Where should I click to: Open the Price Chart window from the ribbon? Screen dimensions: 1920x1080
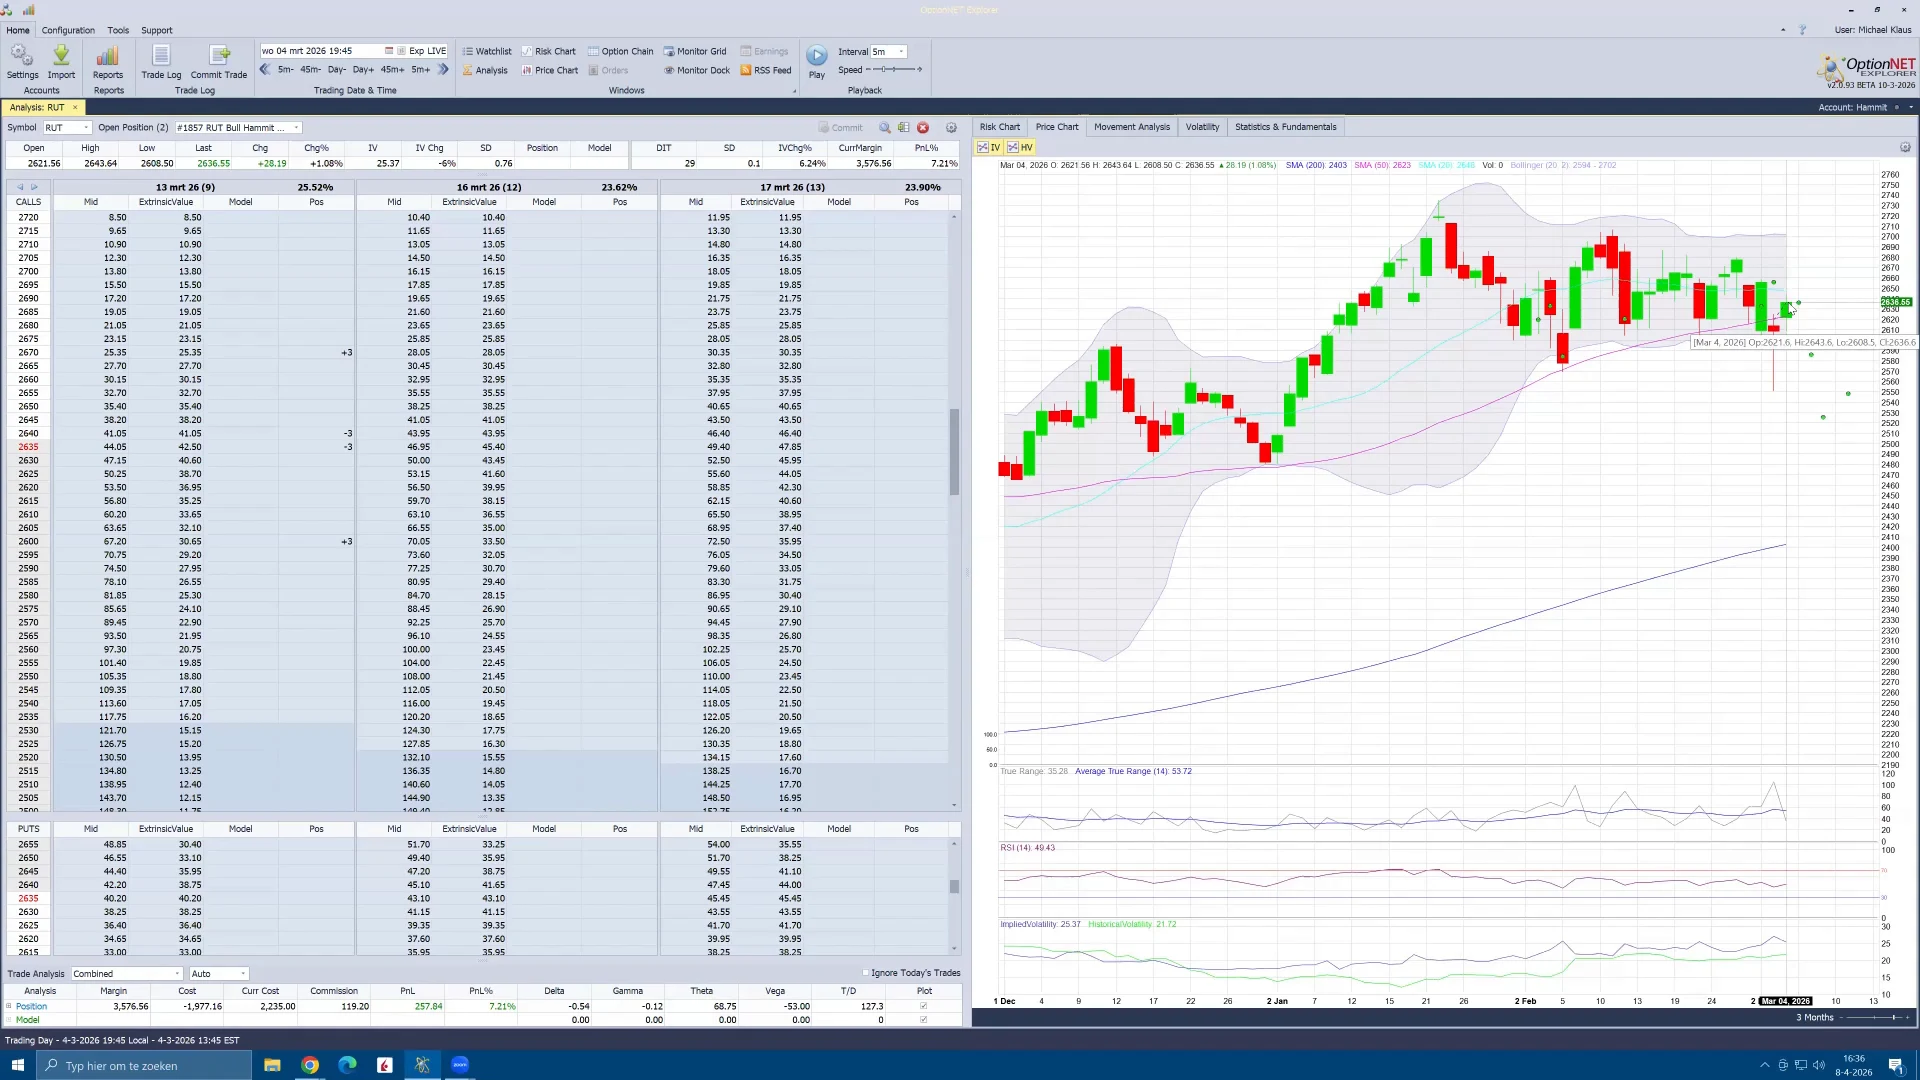pos(549,70)
